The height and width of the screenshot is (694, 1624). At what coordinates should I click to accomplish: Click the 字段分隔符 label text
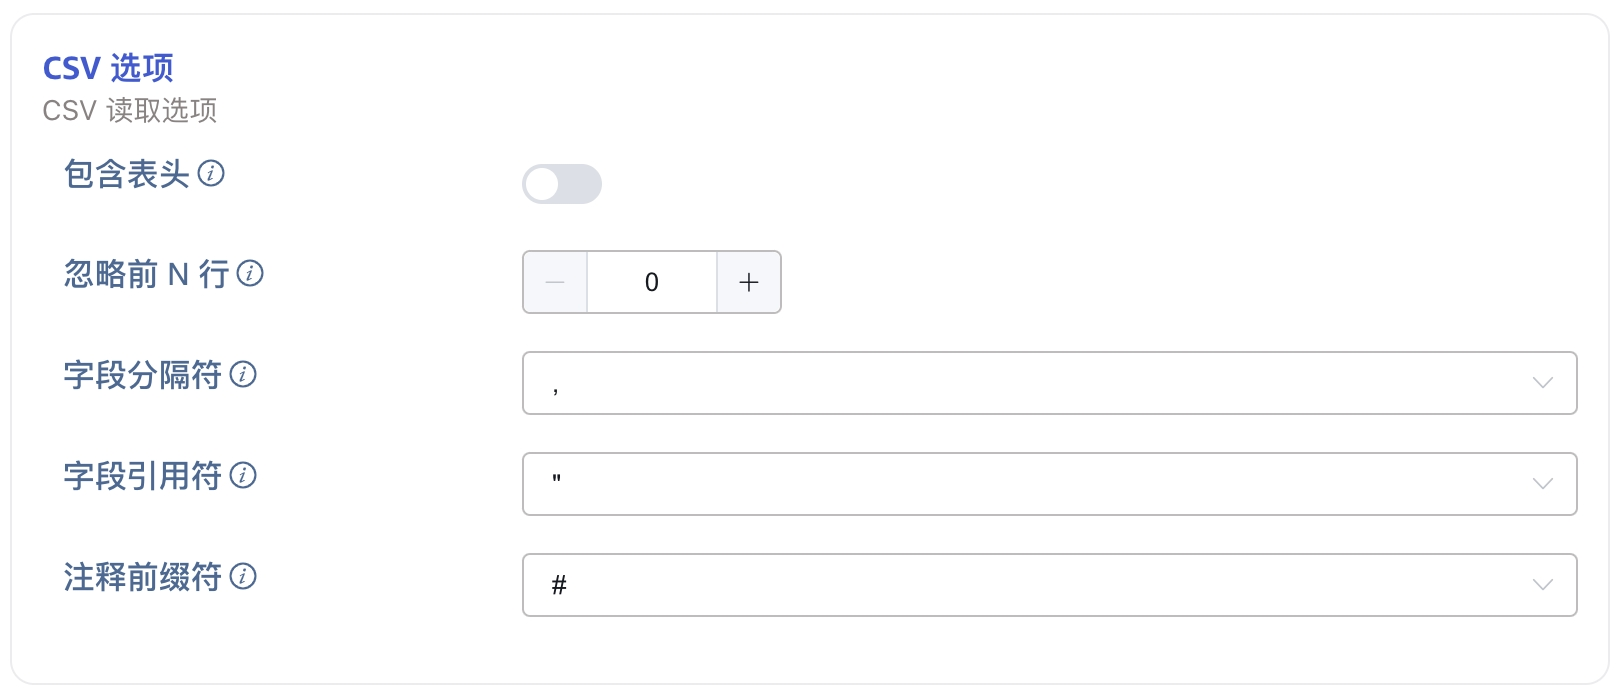143,375
